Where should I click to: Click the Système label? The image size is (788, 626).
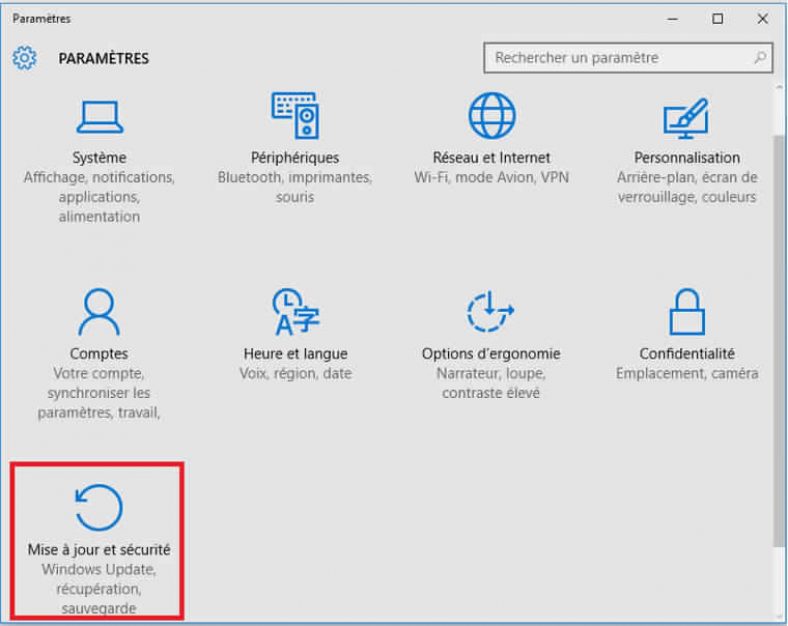(x=99, y=157)
